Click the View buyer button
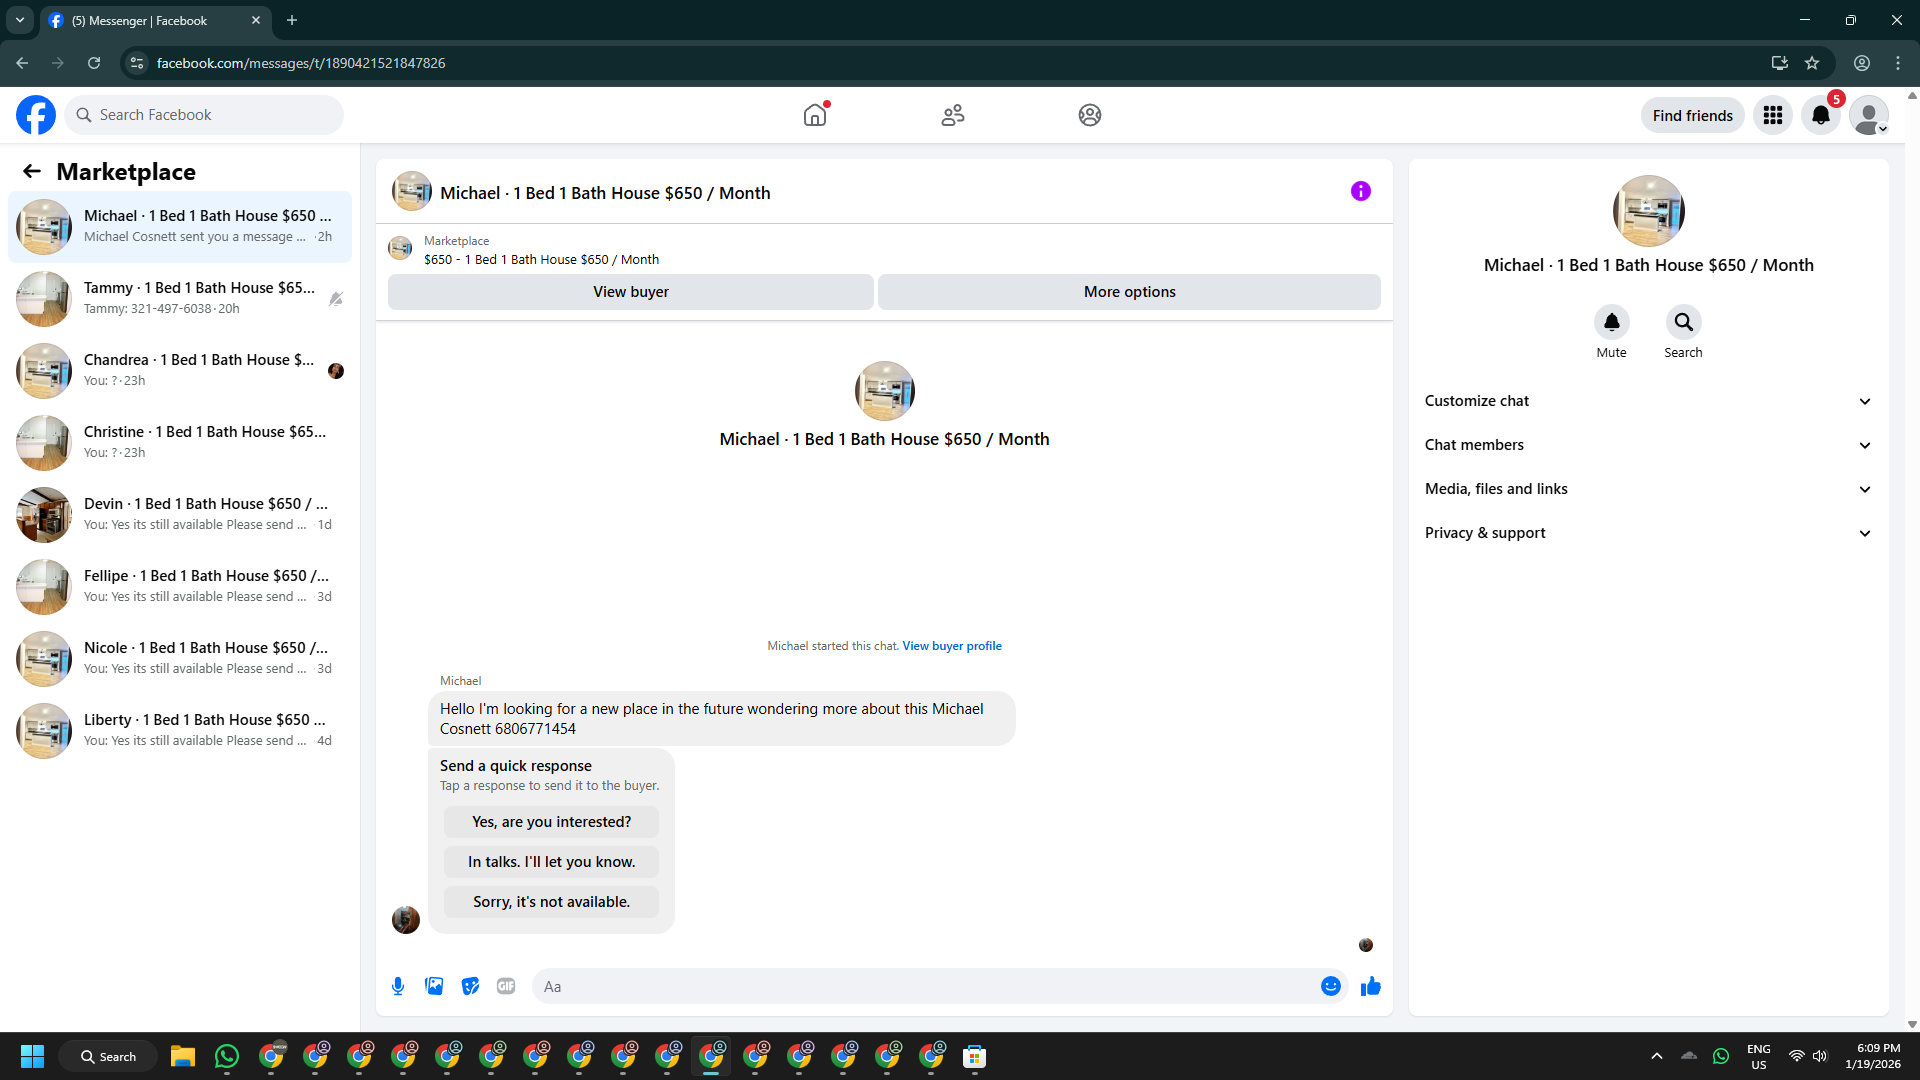 point(630,292)
